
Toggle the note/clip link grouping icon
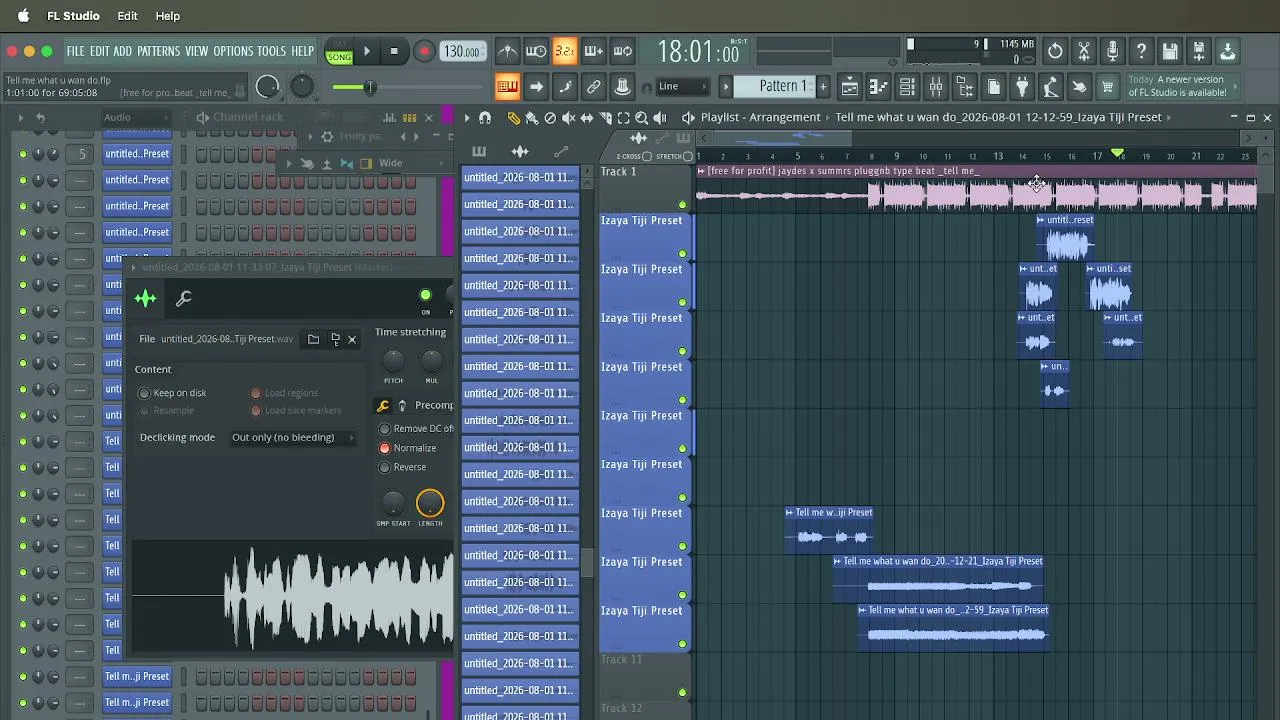[x=593, y=87]
